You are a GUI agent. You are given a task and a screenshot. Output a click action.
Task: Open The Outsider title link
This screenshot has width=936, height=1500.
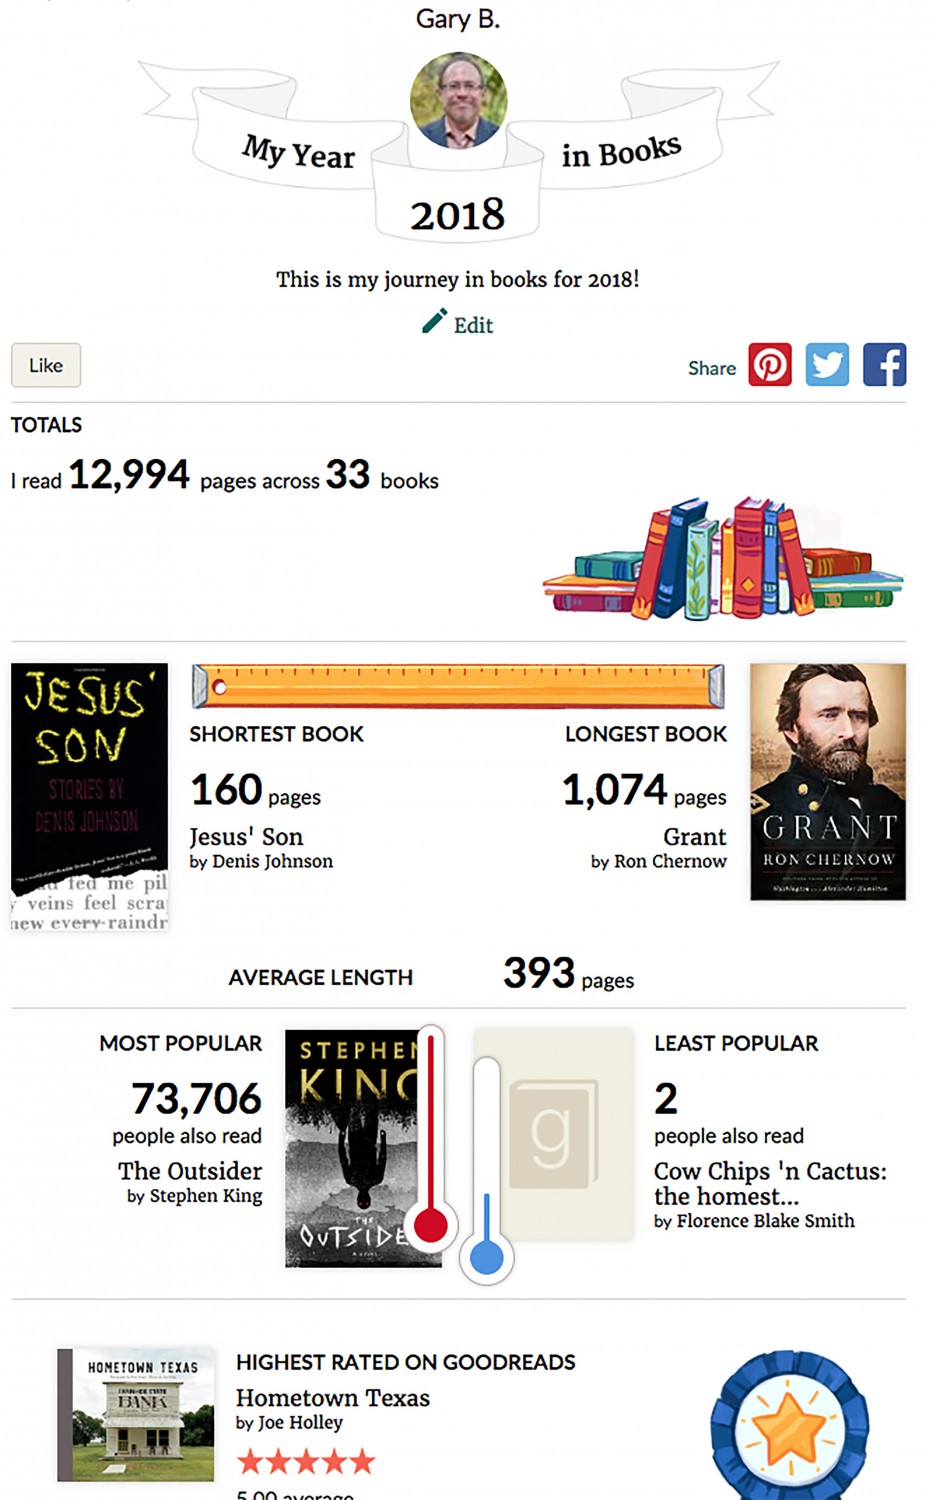point(190,1171)
